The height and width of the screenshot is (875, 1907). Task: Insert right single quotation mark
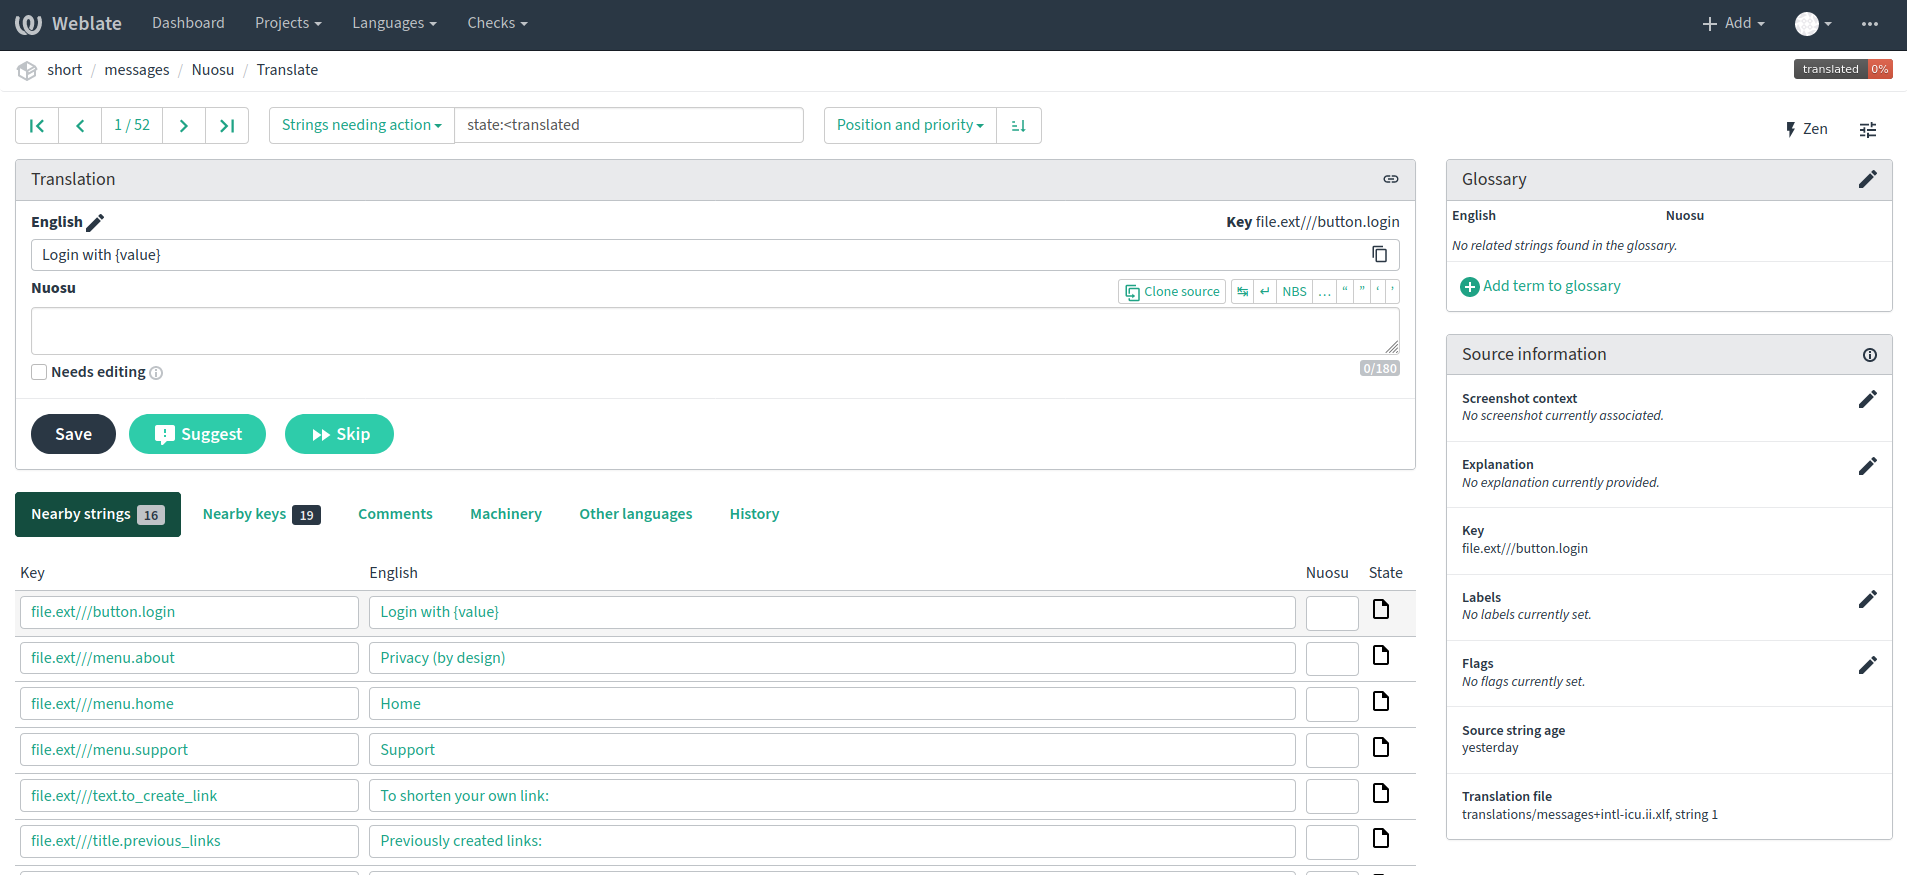1392,291
